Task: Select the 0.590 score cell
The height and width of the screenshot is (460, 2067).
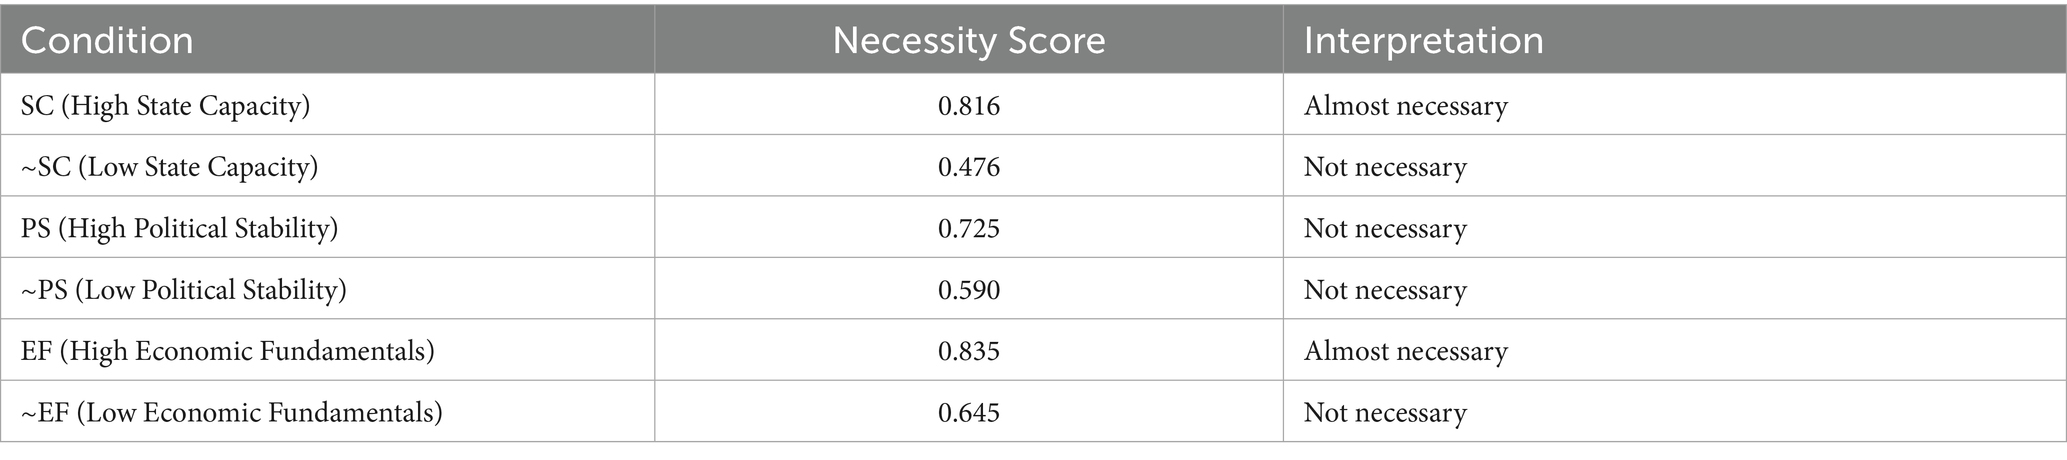Action: click(x=968, y=290)
